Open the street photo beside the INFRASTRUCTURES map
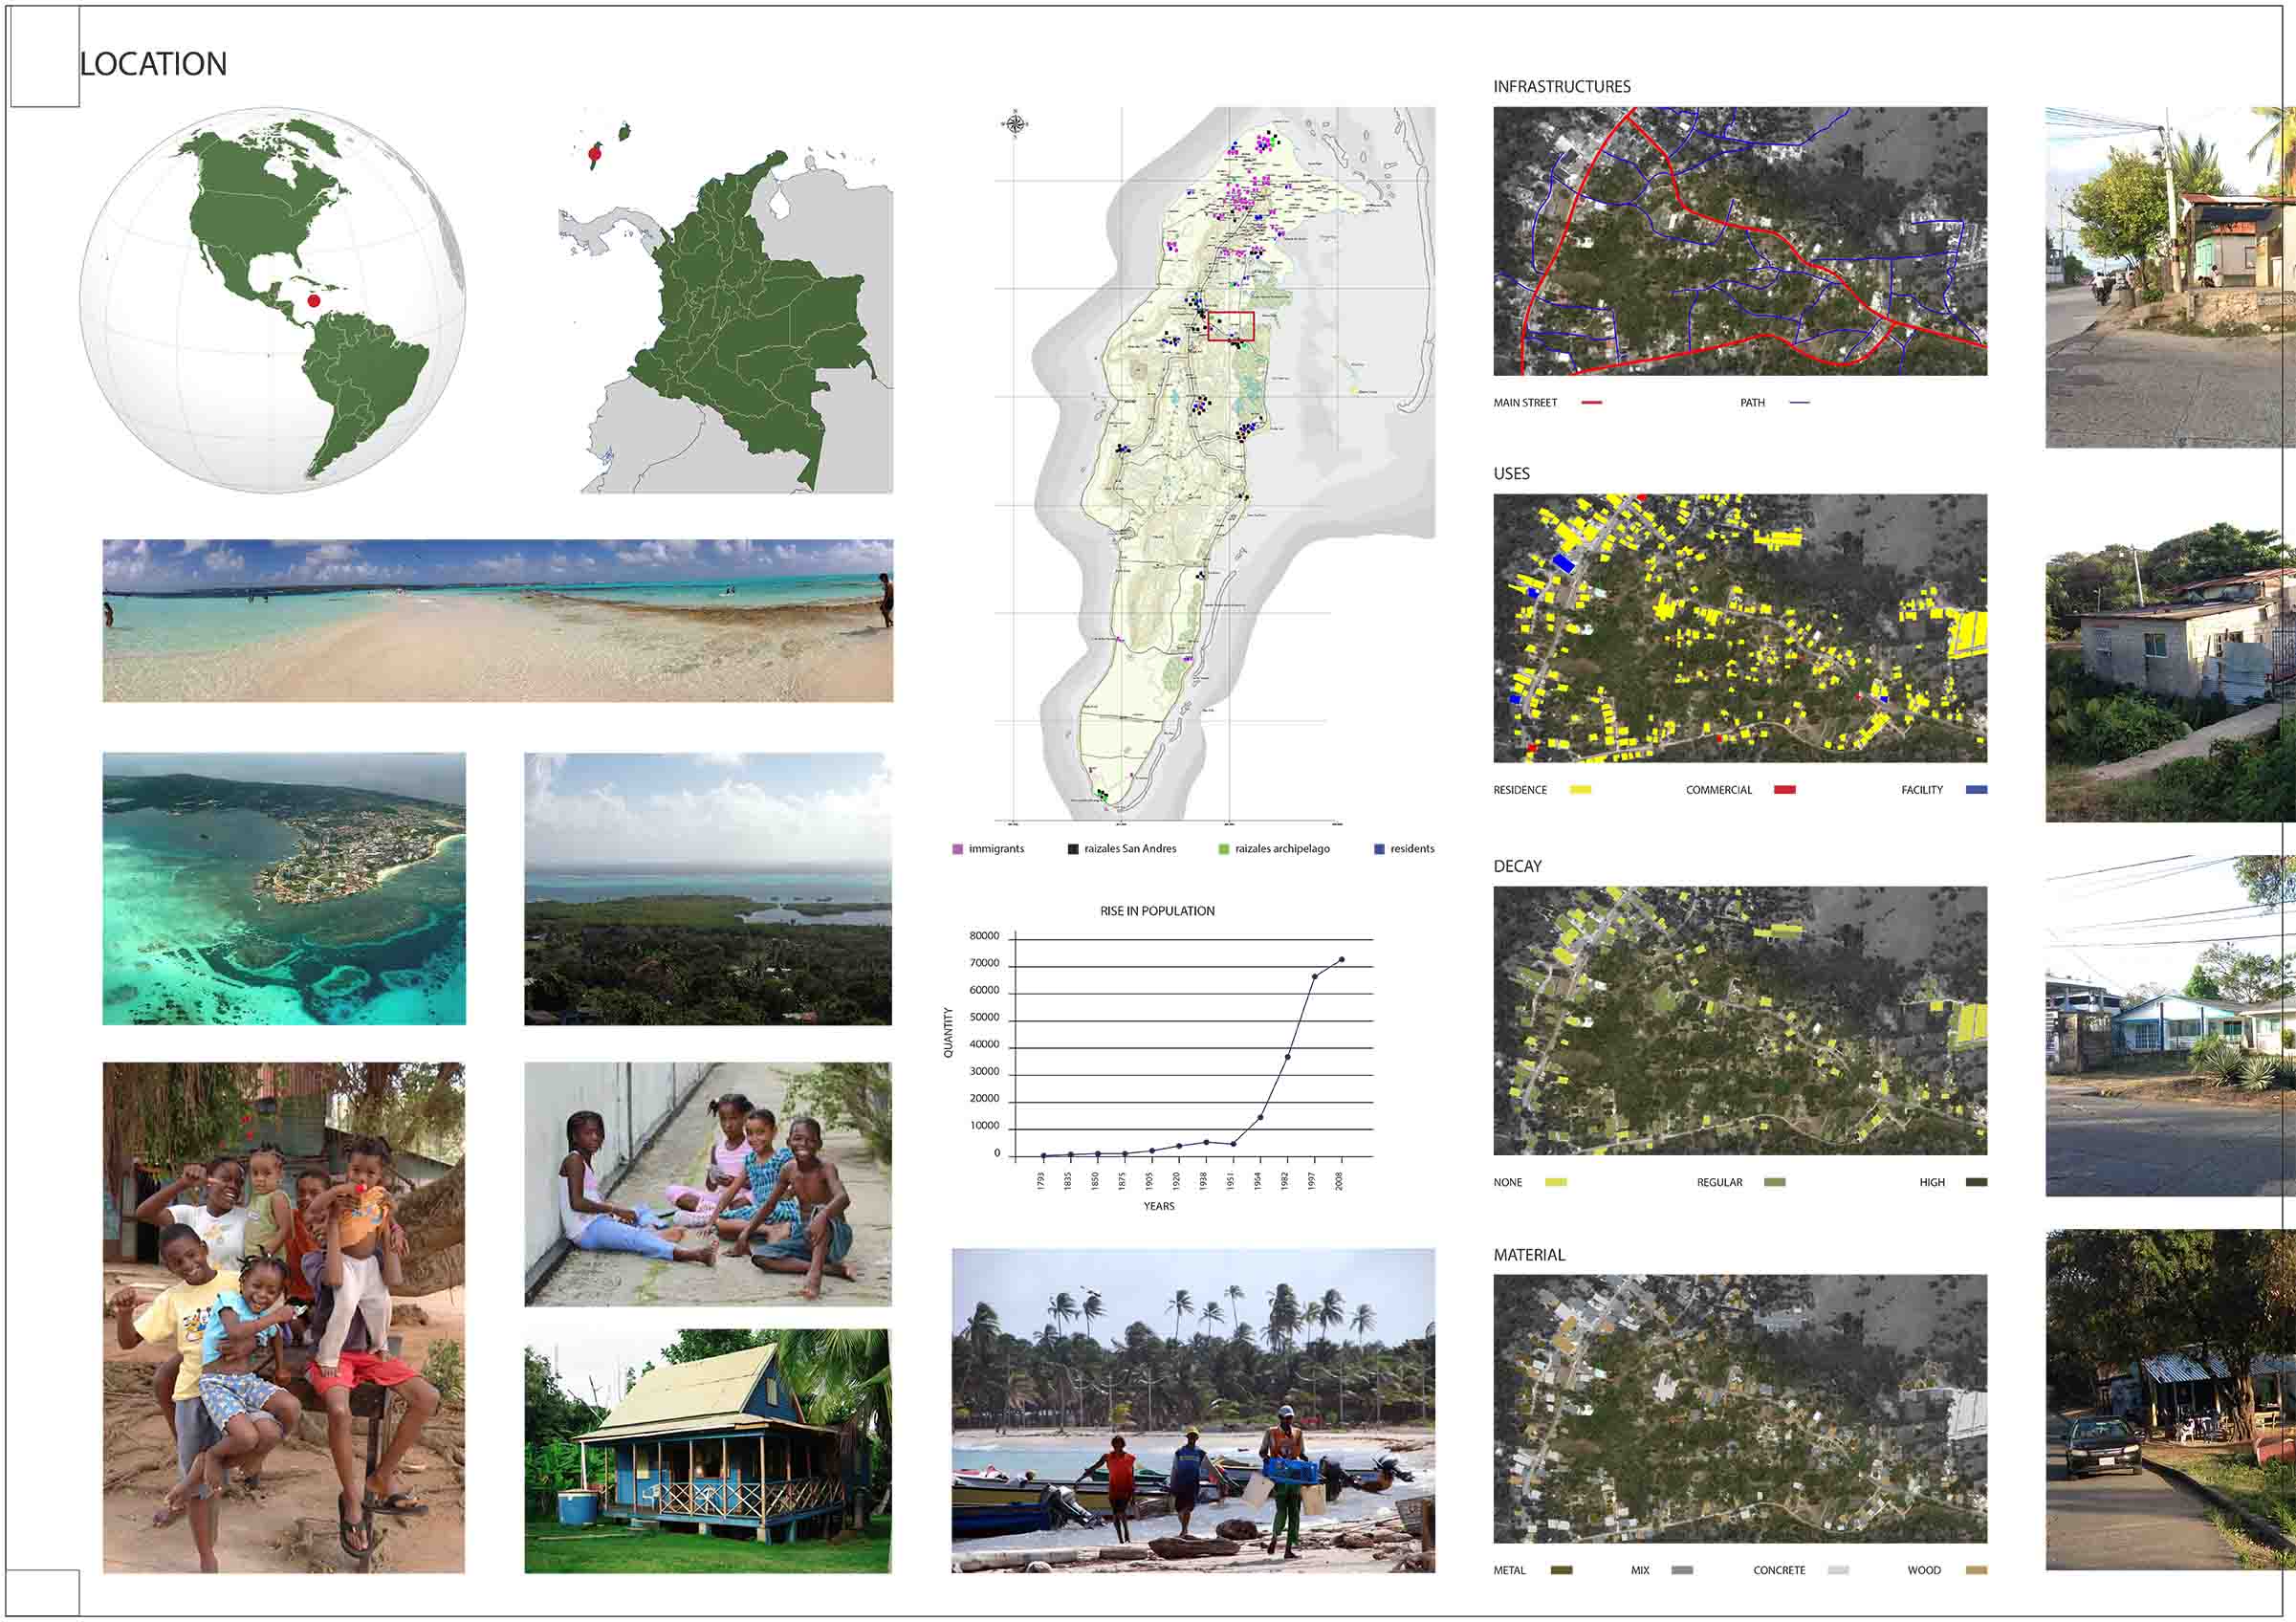The width and height of the screenshot is (2296, 1622). click(2170, 277)
